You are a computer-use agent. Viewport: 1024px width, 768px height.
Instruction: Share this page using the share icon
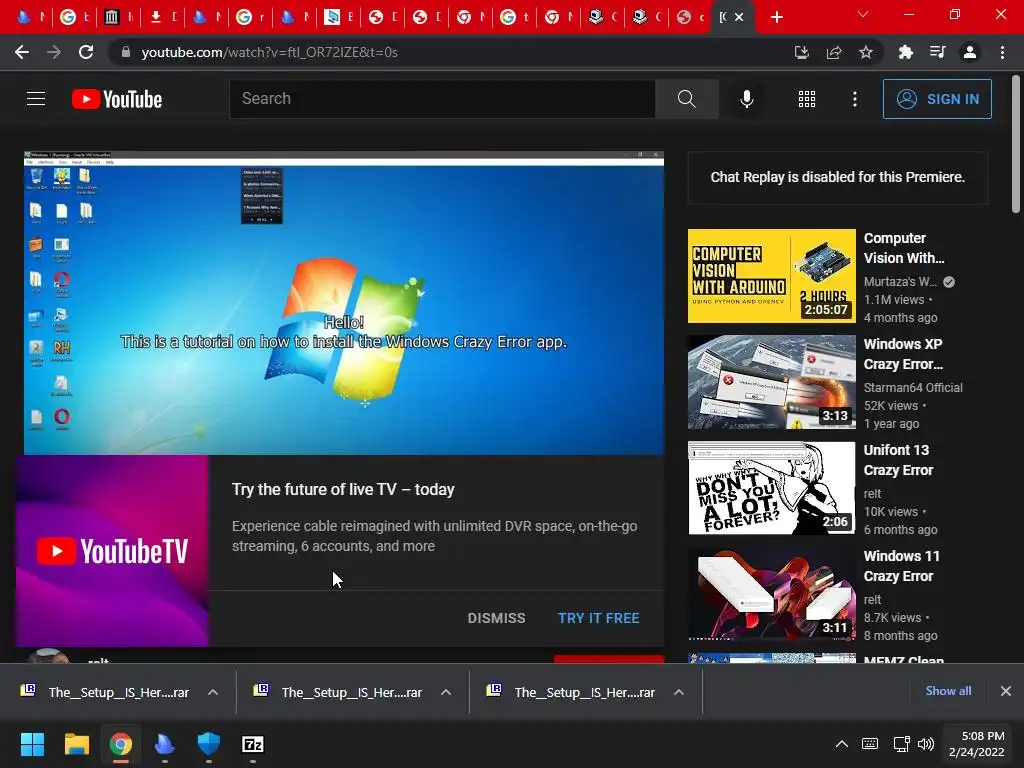[834, 52]
